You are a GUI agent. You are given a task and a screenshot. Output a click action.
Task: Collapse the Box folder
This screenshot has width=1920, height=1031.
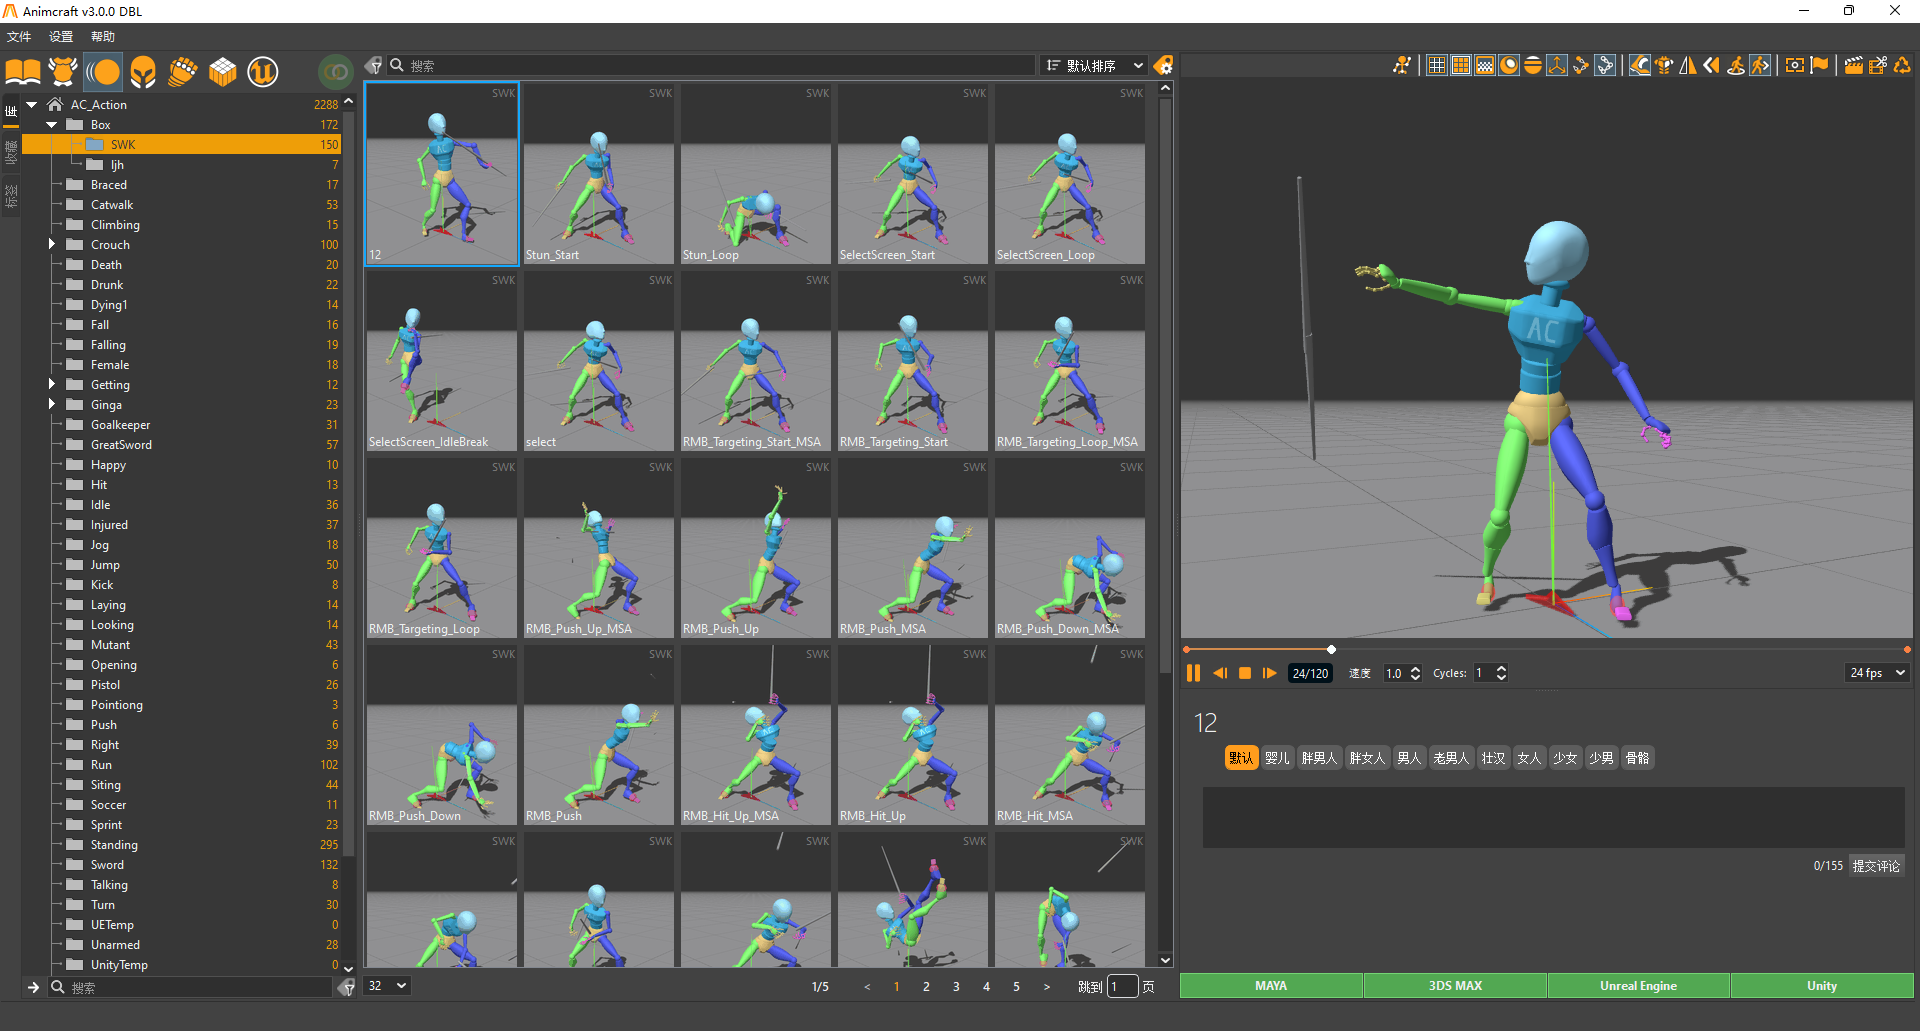(52, 125)
